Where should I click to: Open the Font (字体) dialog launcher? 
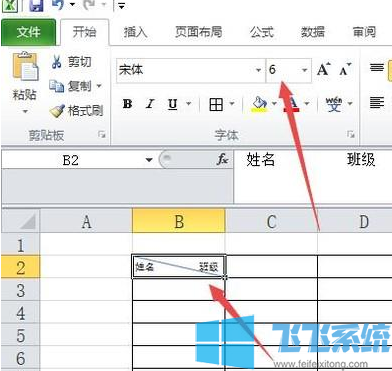point(350,134)
